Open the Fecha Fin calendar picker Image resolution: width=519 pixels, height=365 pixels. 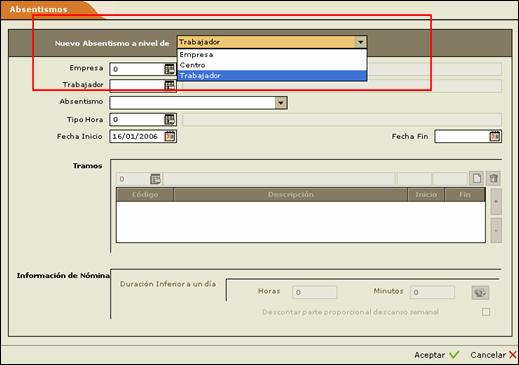click(495, 136)
